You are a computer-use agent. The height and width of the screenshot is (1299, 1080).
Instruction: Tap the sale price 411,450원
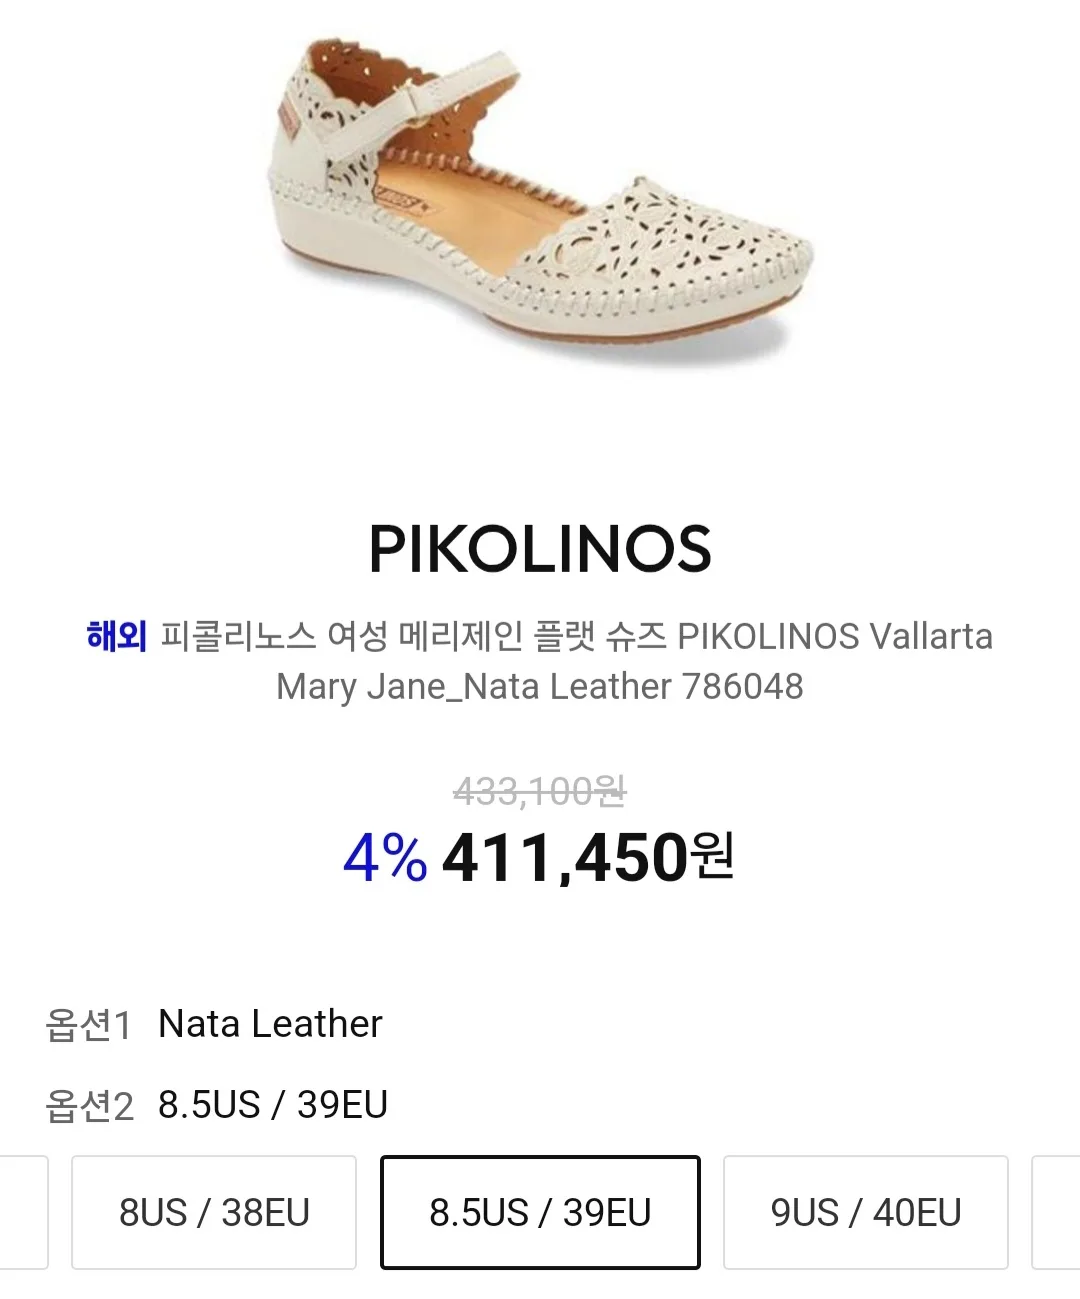click(589, 858)
